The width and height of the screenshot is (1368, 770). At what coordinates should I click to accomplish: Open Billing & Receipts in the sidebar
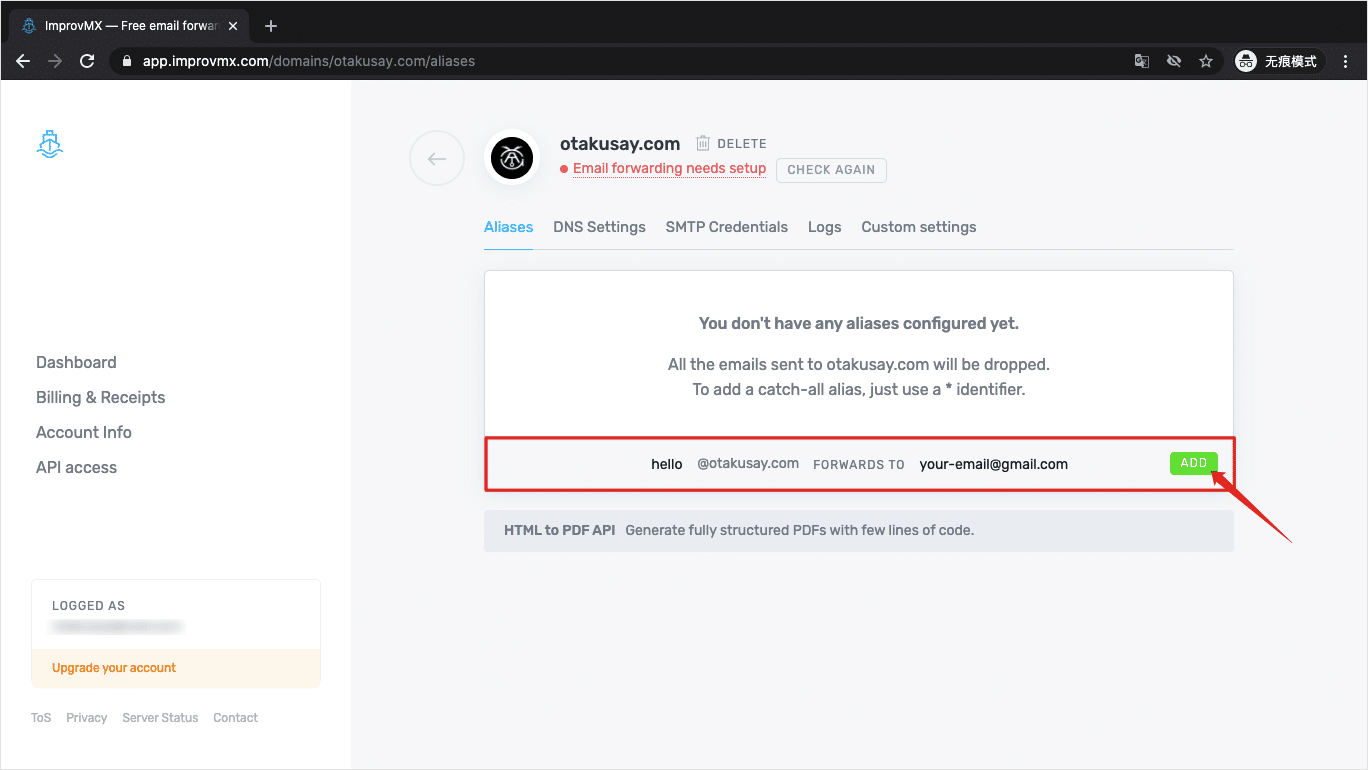[100, 397]
